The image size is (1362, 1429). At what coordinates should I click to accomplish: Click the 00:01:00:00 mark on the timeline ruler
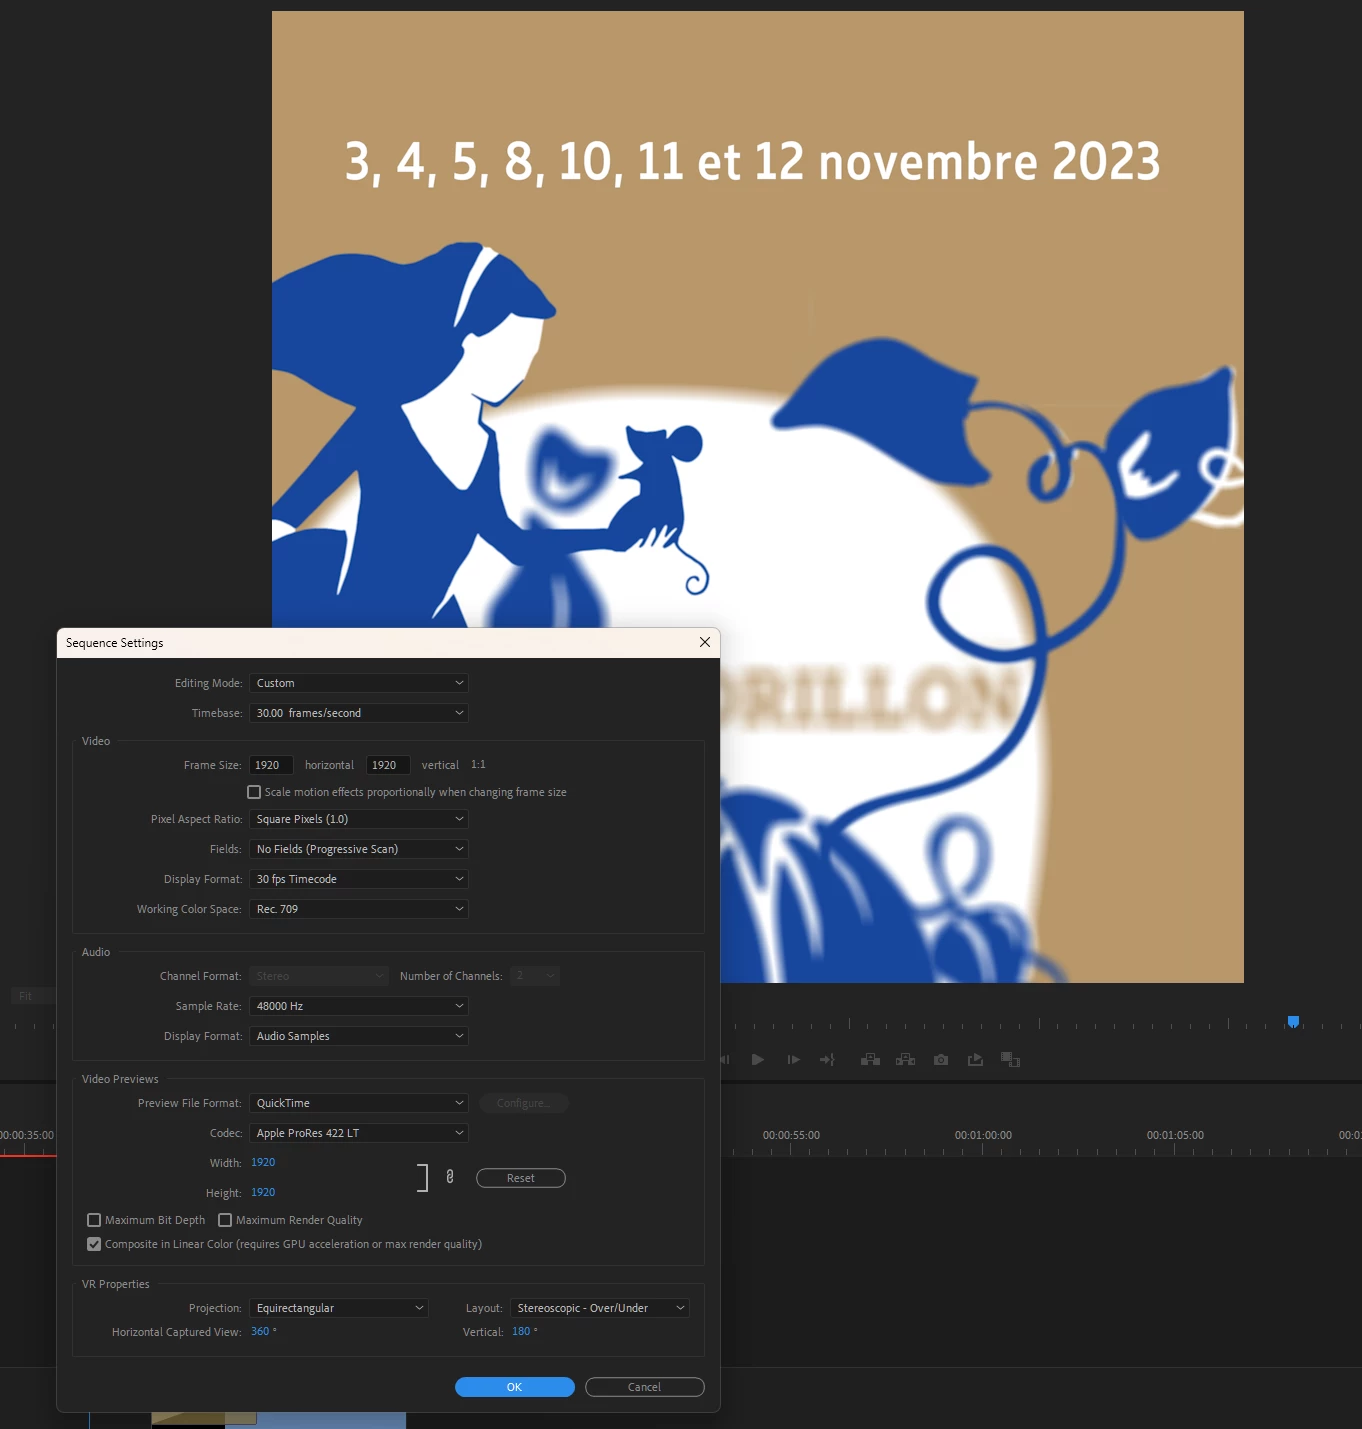pos(983,1135)
